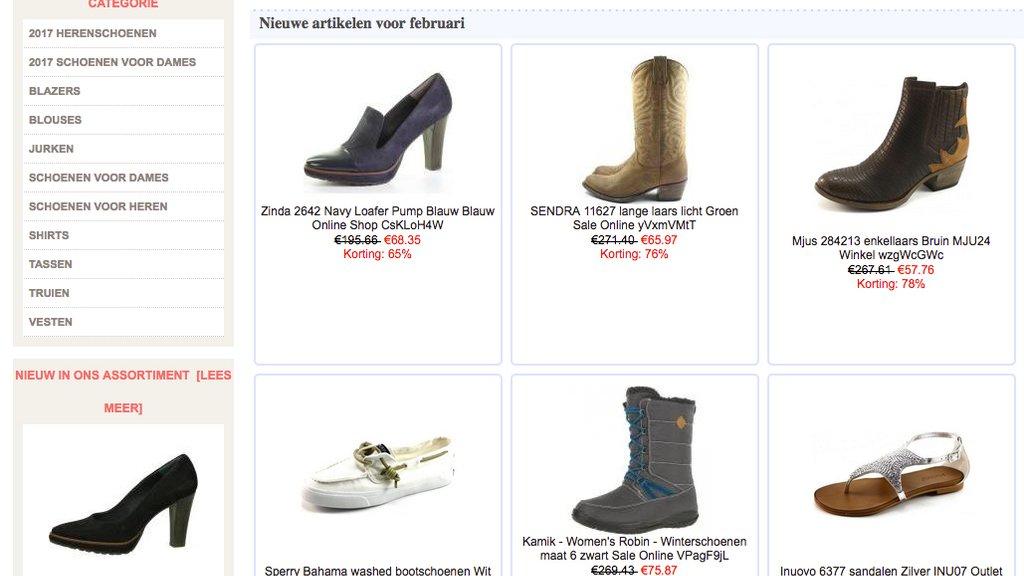Open SENDRA 11627 lange laars title link
This screenshot has height=576, width=1024.
coord(634,218)
